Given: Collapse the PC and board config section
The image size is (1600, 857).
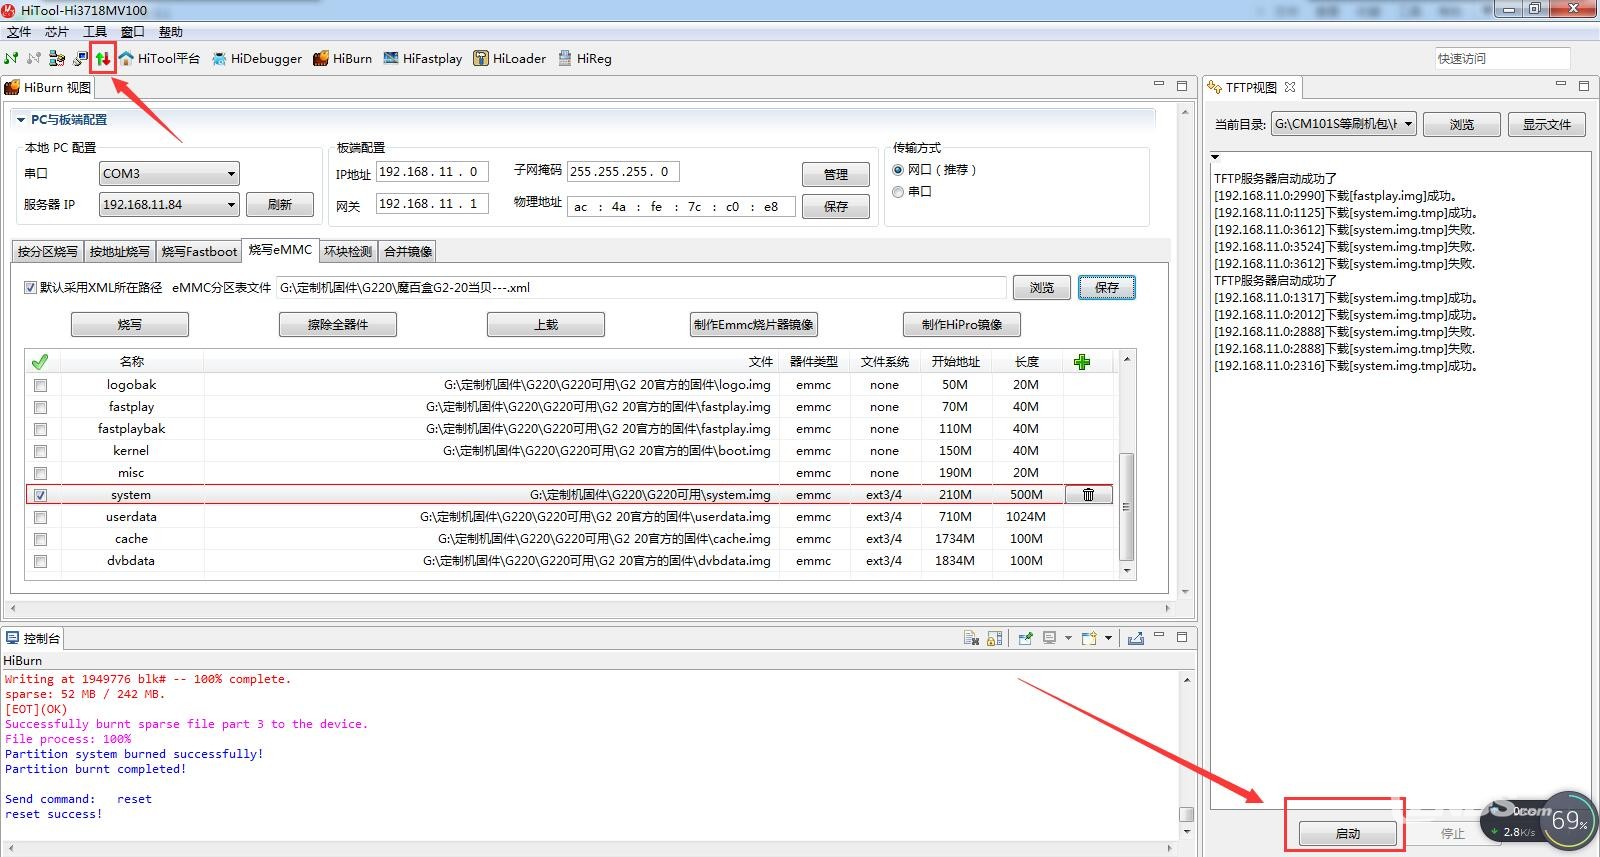Looking at the screenshot, I should pos(20,120).
